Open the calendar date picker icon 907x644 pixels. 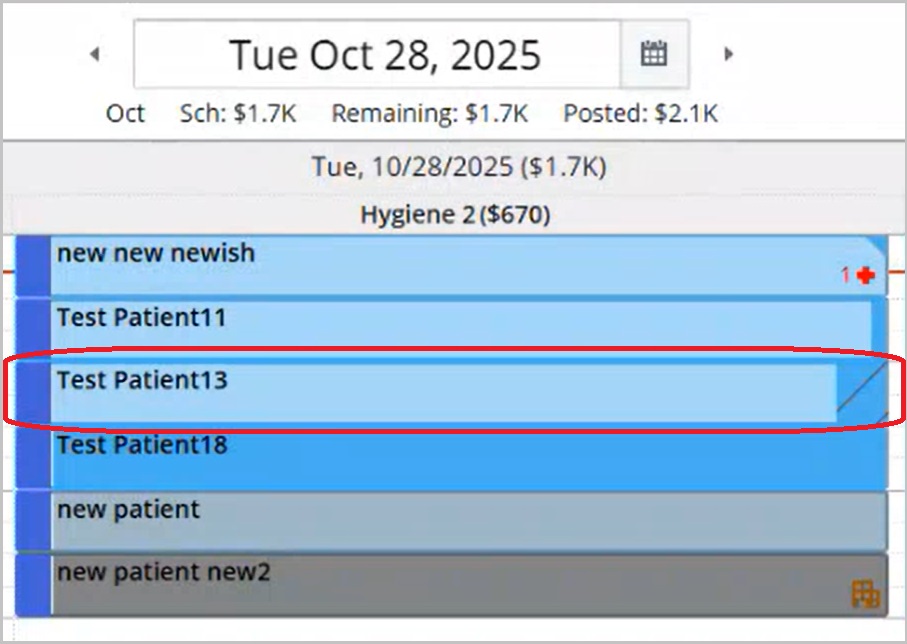[x=654, y=54]
